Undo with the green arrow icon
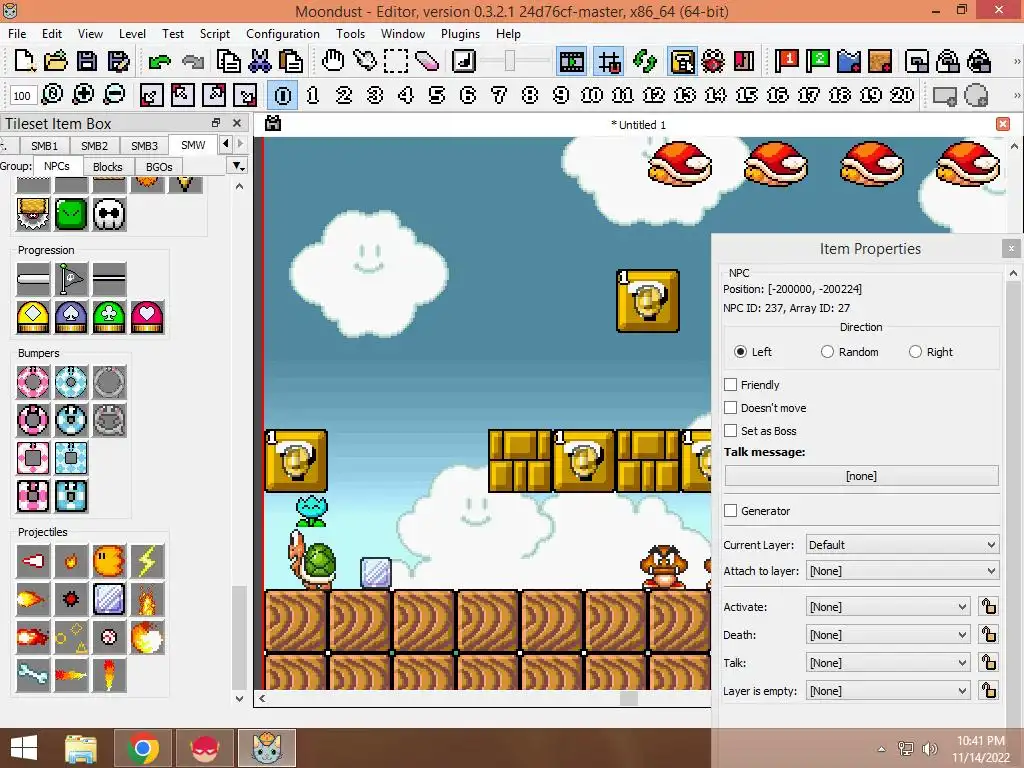Viewport: 1024px width, 768px height. coord(159,61)
